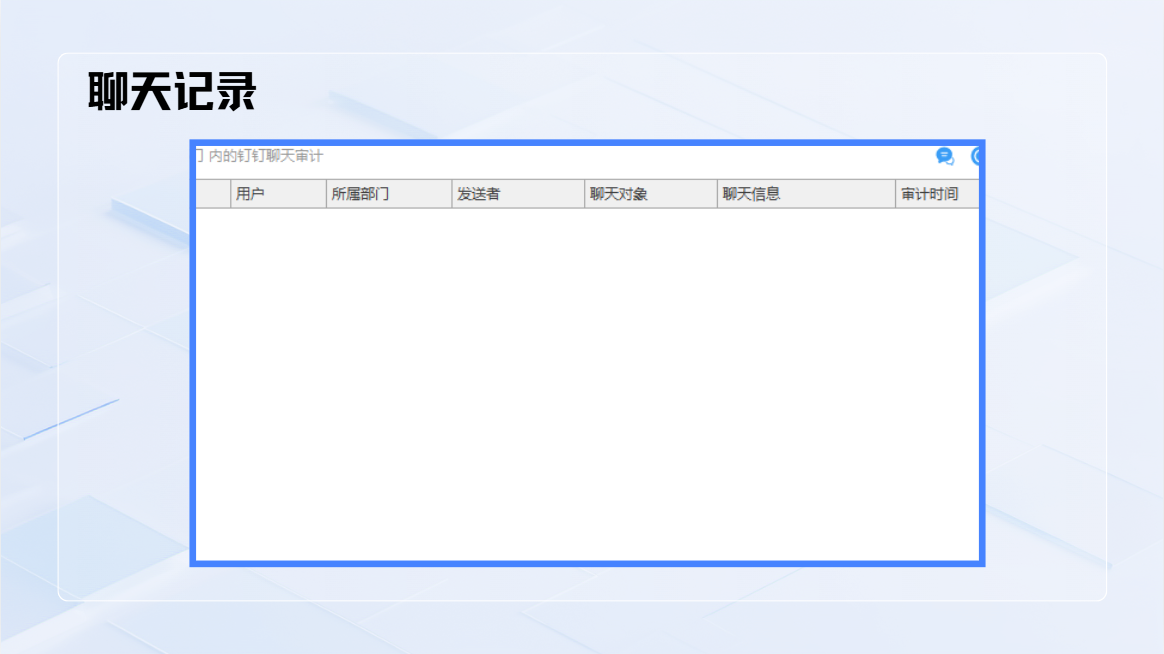
Task: Click the 聊天对象 column header
Action: (651, 194)
